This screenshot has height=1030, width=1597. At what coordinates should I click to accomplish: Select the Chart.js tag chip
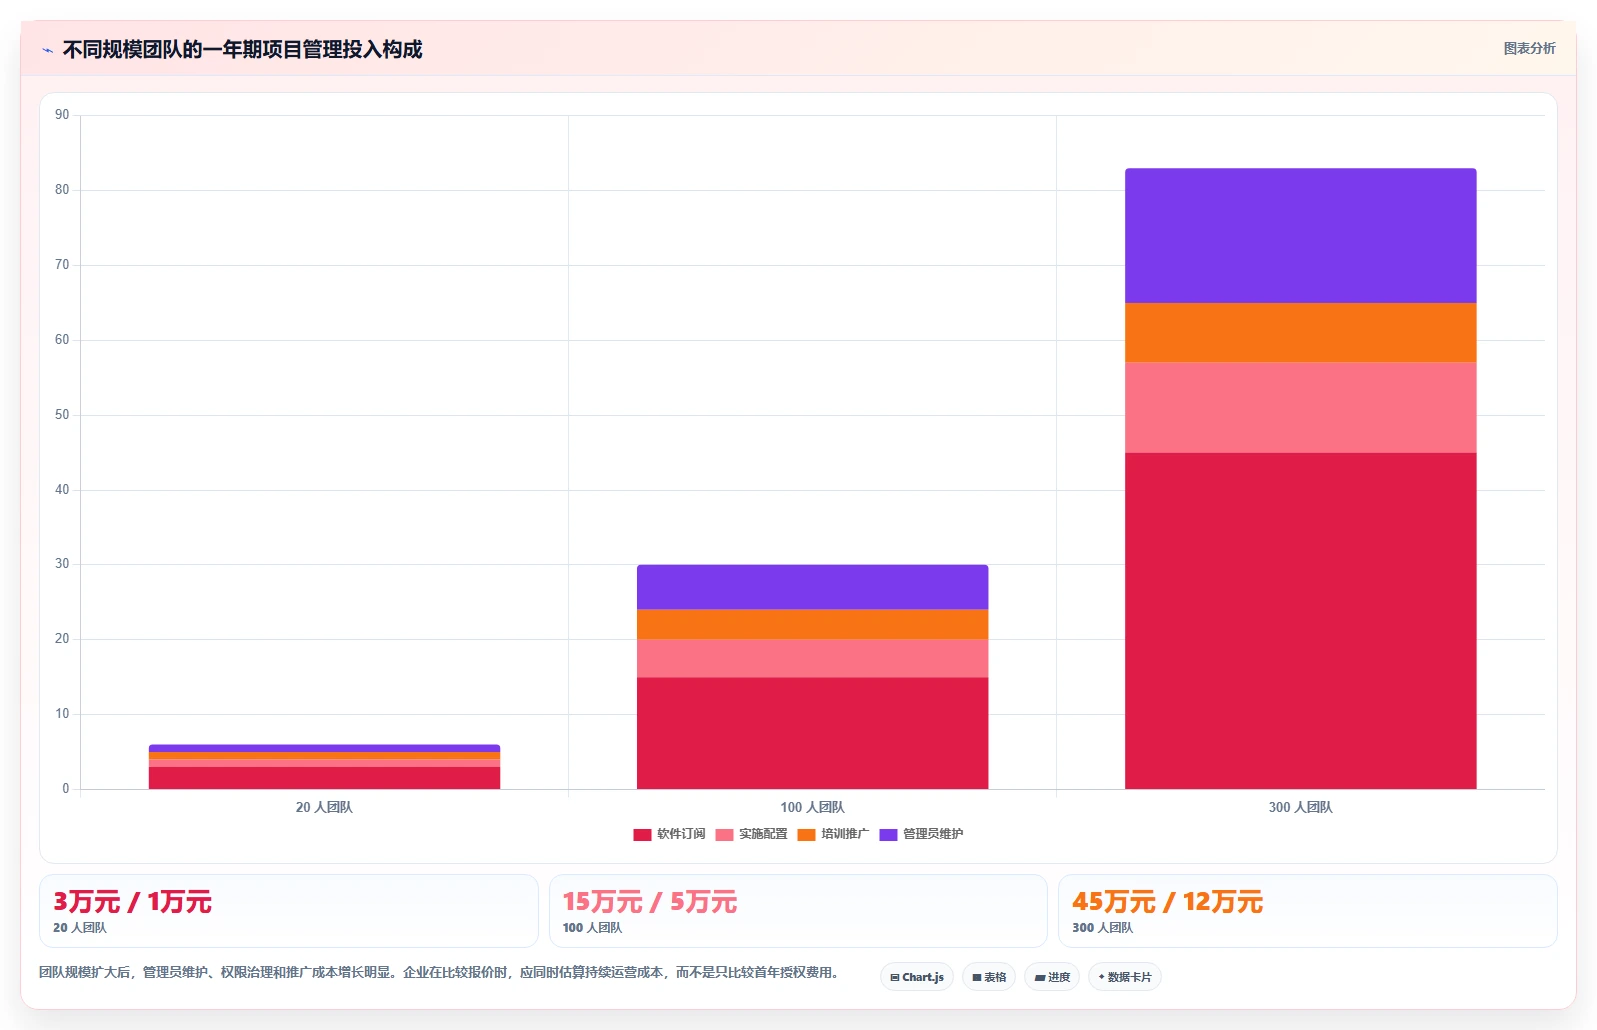917,977
